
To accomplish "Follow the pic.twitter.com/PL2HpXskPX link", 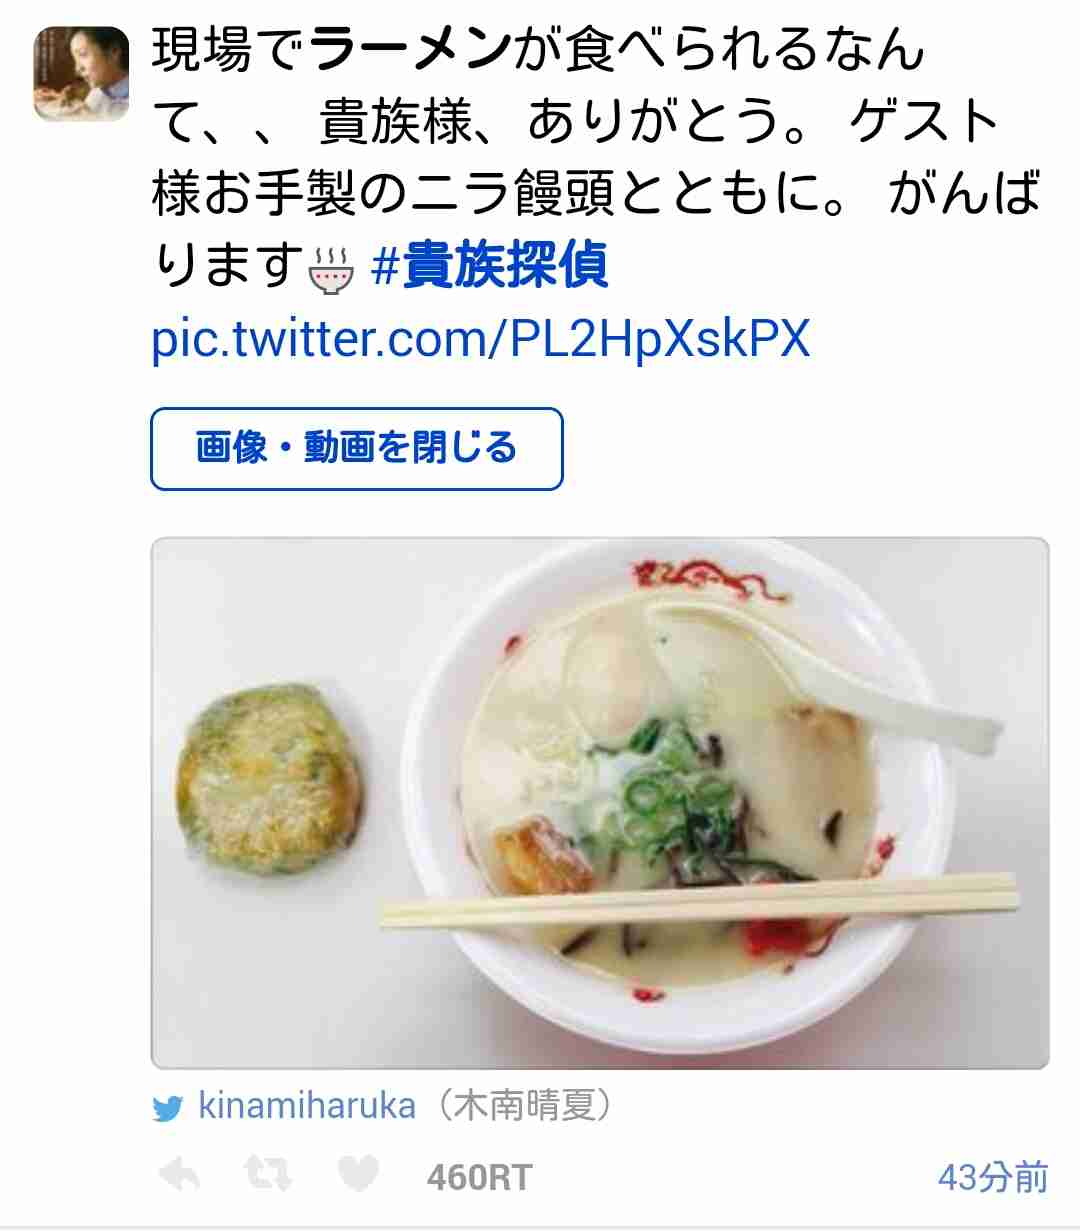I will [480, 339].
